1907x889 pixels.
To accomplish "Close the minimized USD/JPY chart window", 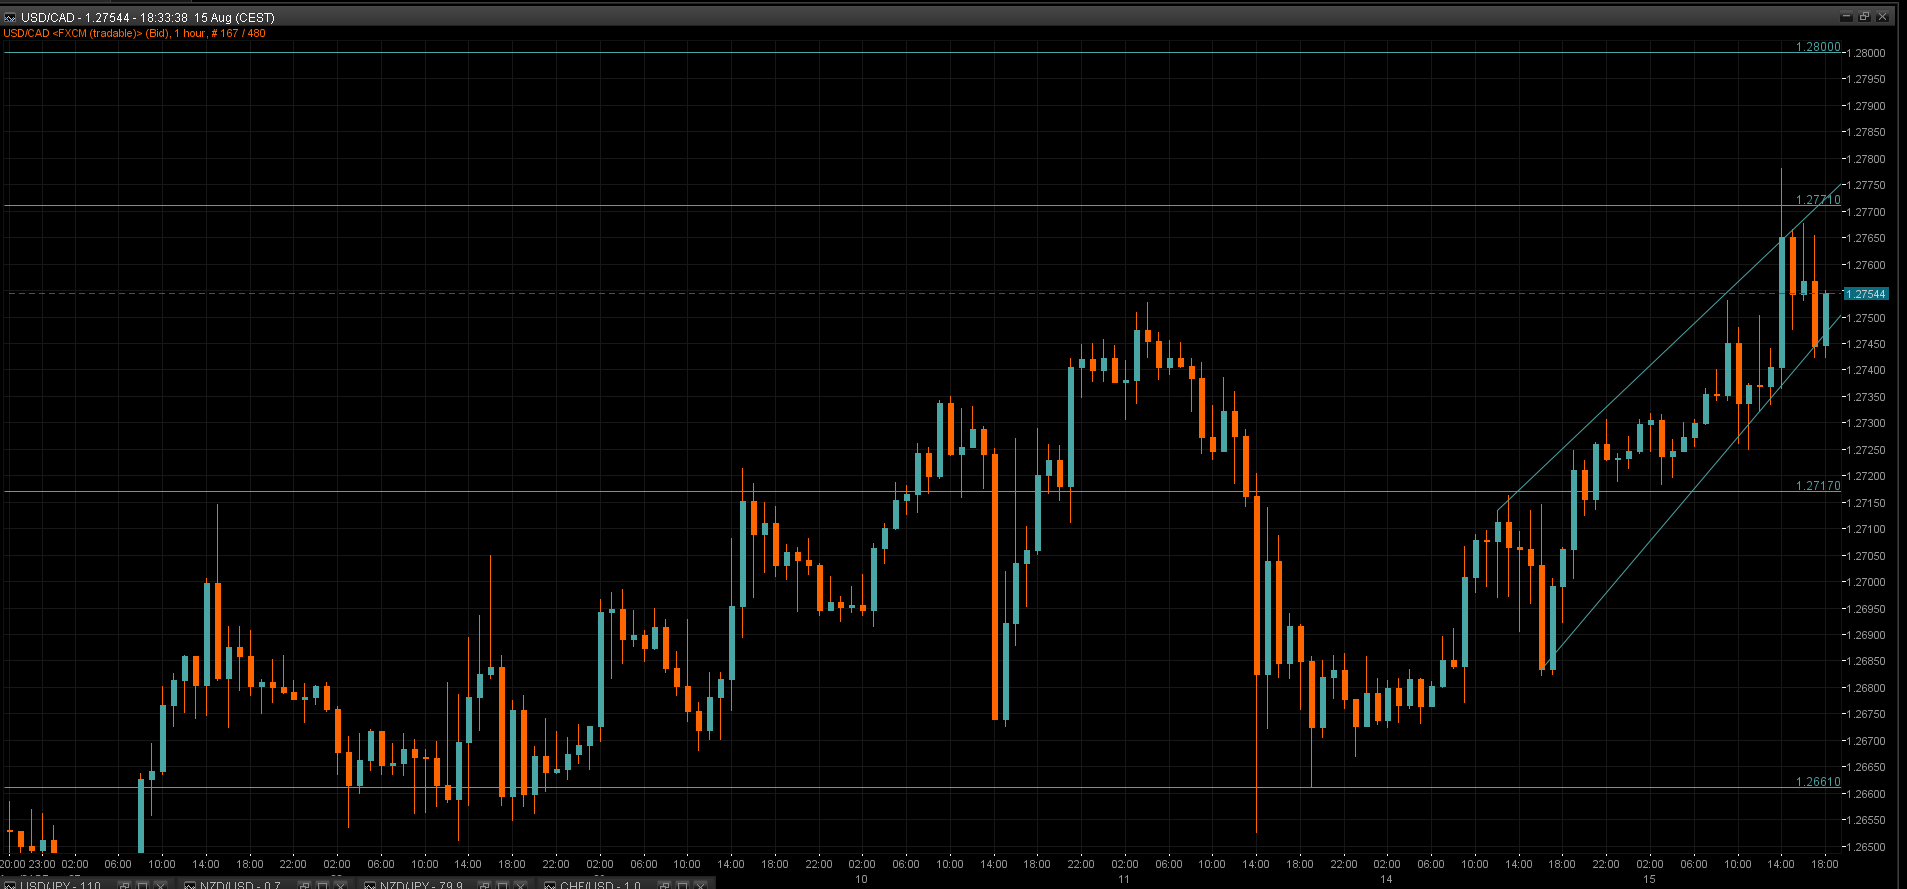I will click(160, 885).
